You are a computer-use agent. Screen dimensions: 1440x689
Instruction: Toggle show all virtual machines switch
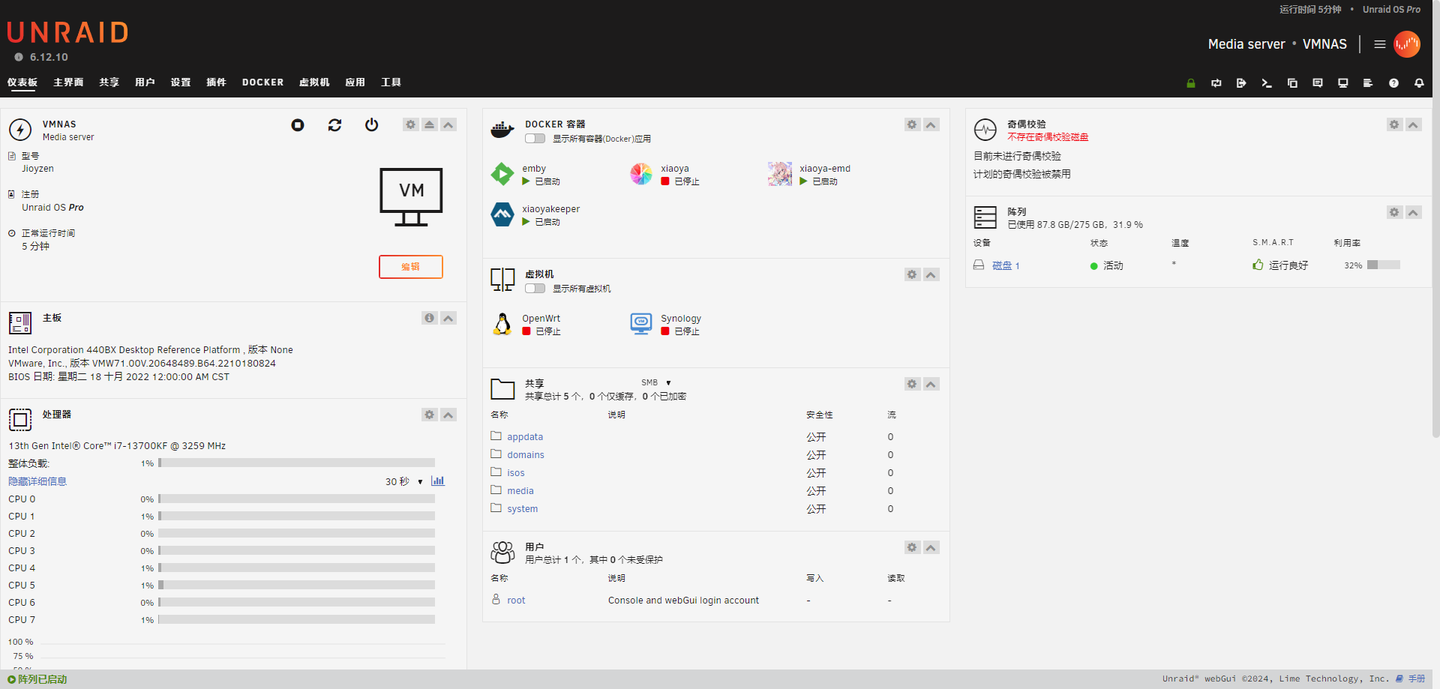coord(535,288)
